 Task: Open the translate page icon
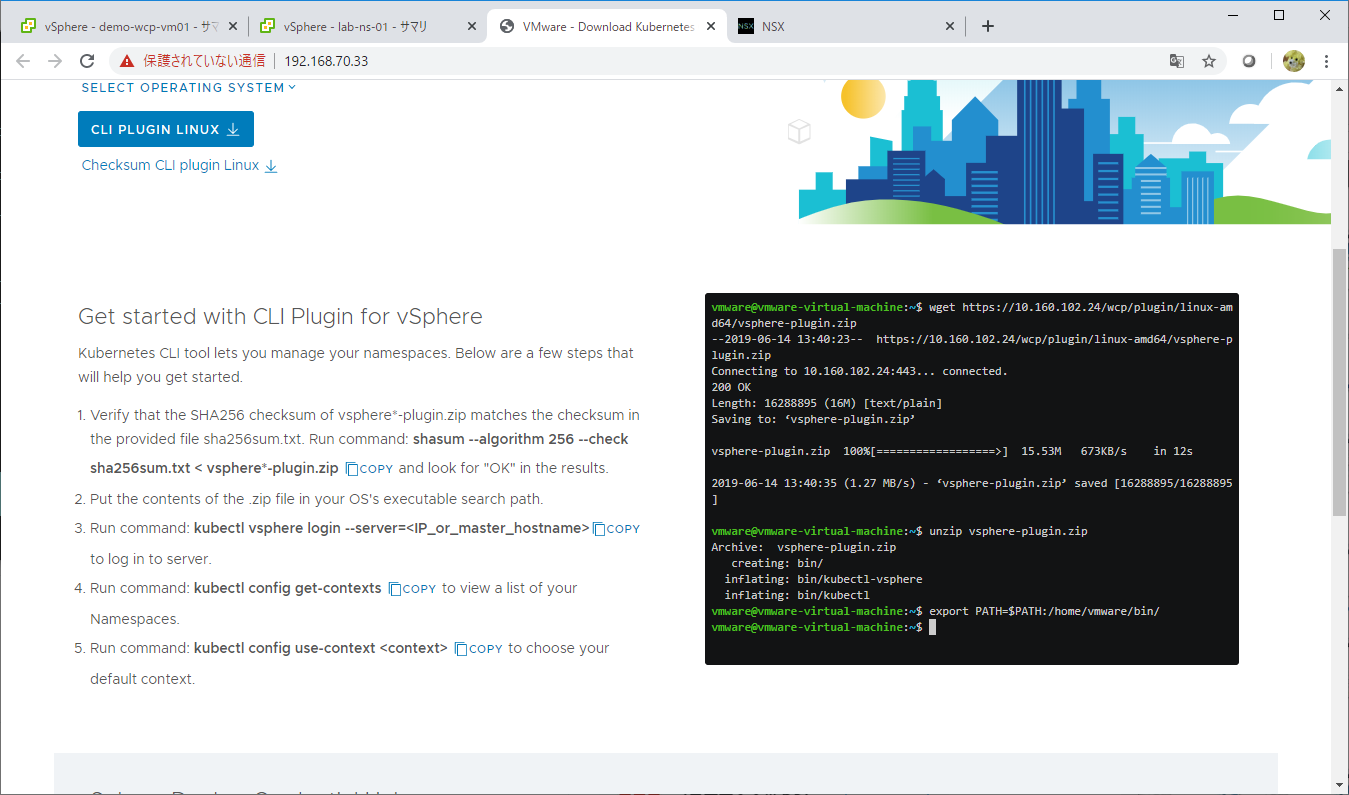click(1177, 61)
